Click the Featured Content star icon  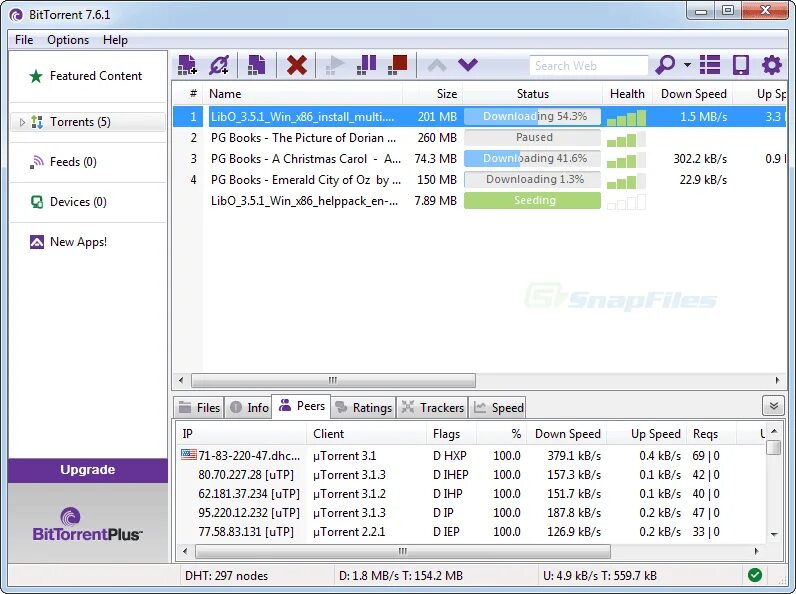coord(36,76)
